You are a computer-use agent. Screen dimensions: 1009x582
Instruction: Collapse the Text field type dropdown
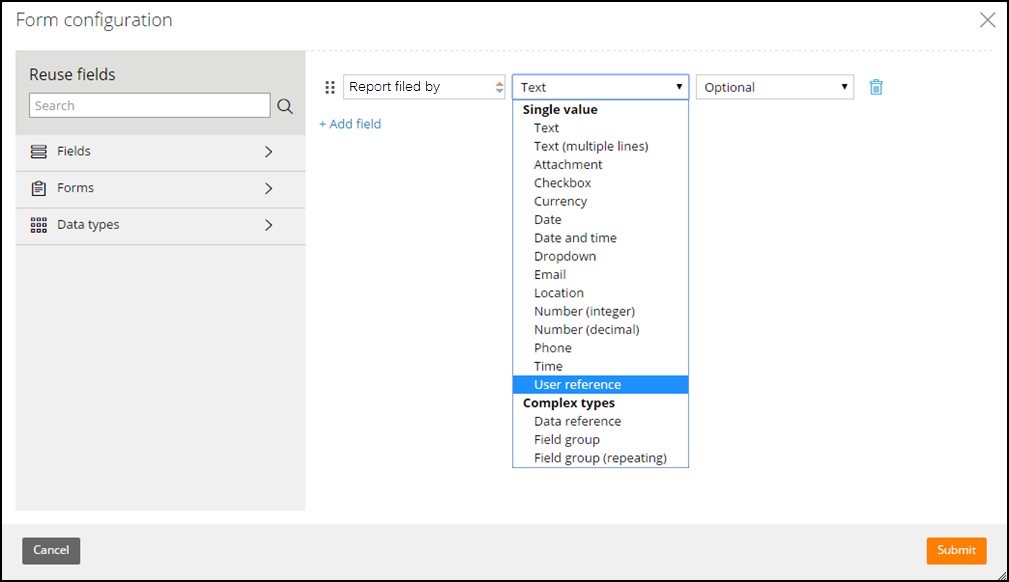tap(600, 87)
